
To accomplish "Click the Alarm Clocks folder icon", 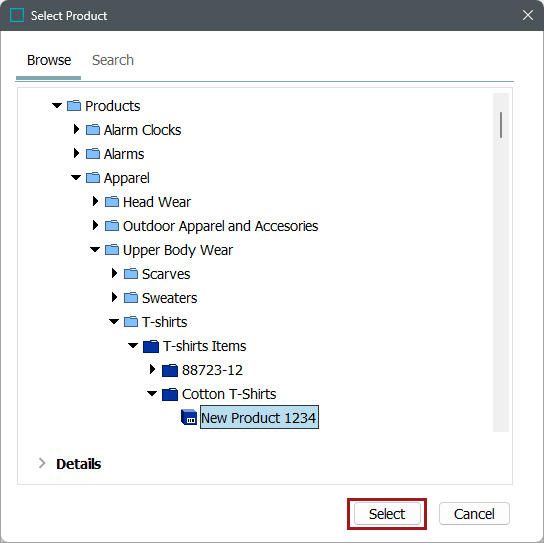I will pos(93,130).
